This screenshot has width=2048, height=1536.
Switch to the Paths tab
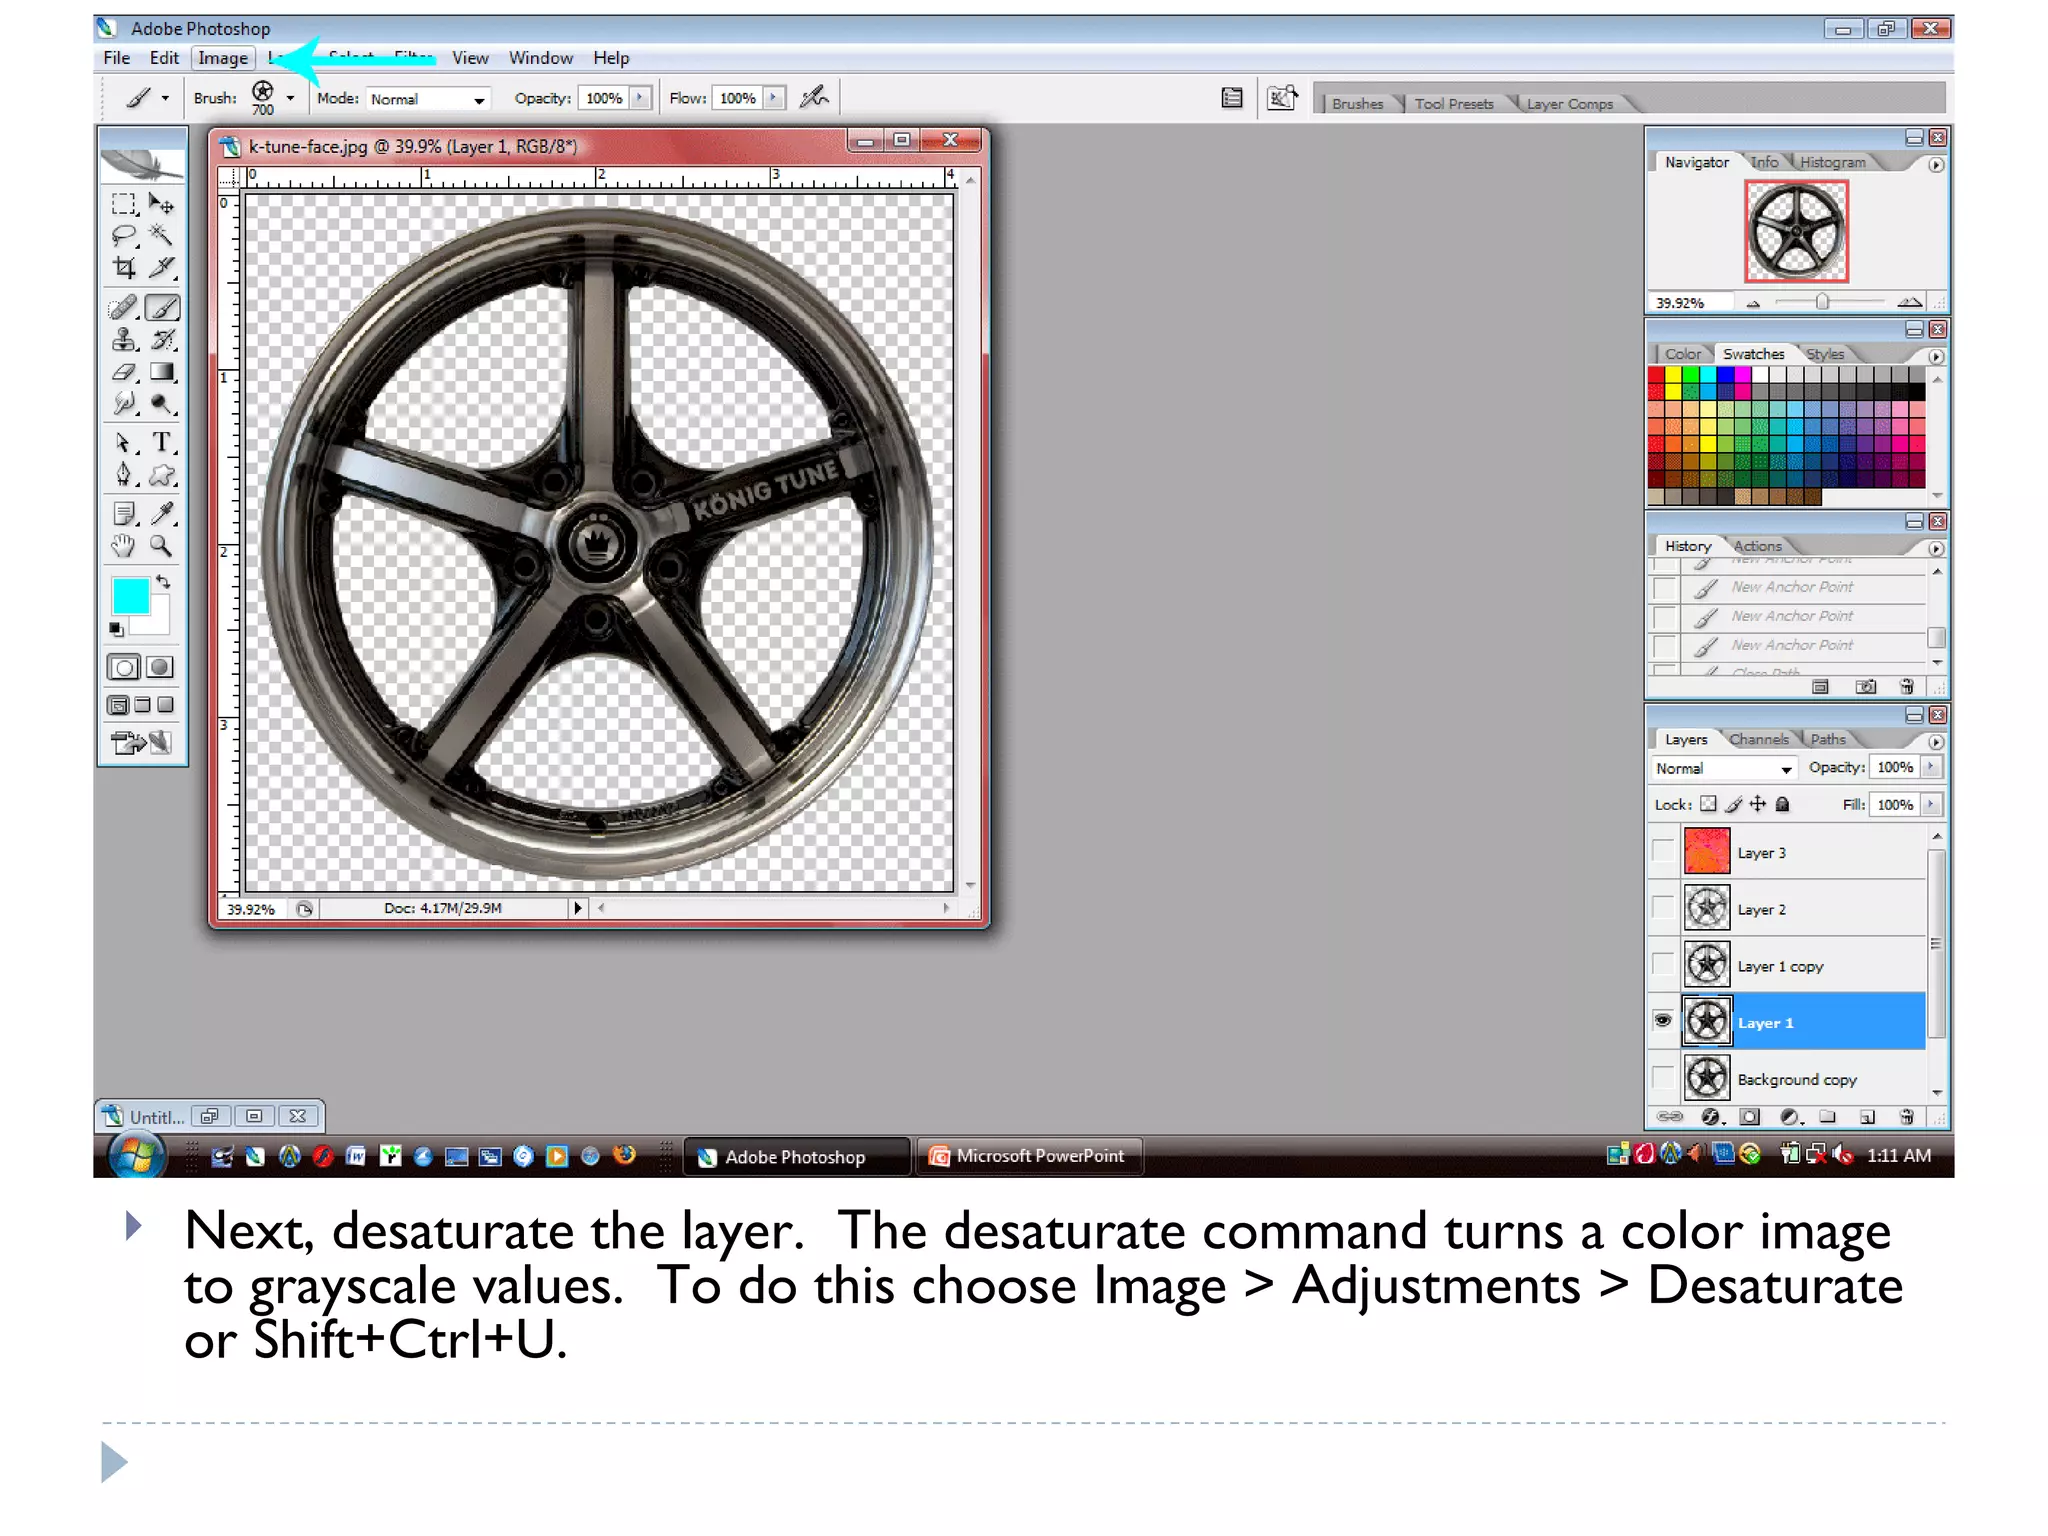click(1828, 740)
